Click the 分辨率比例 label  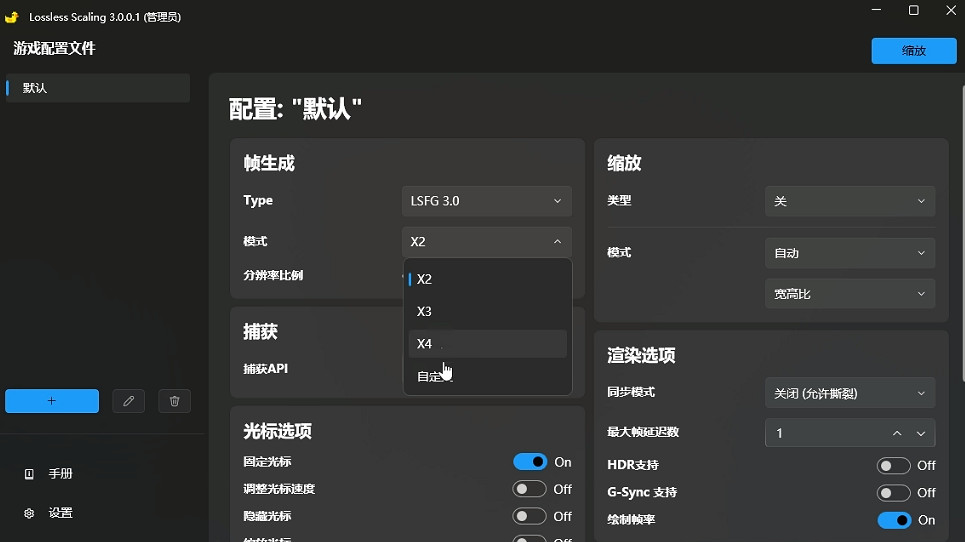[273, 275]
